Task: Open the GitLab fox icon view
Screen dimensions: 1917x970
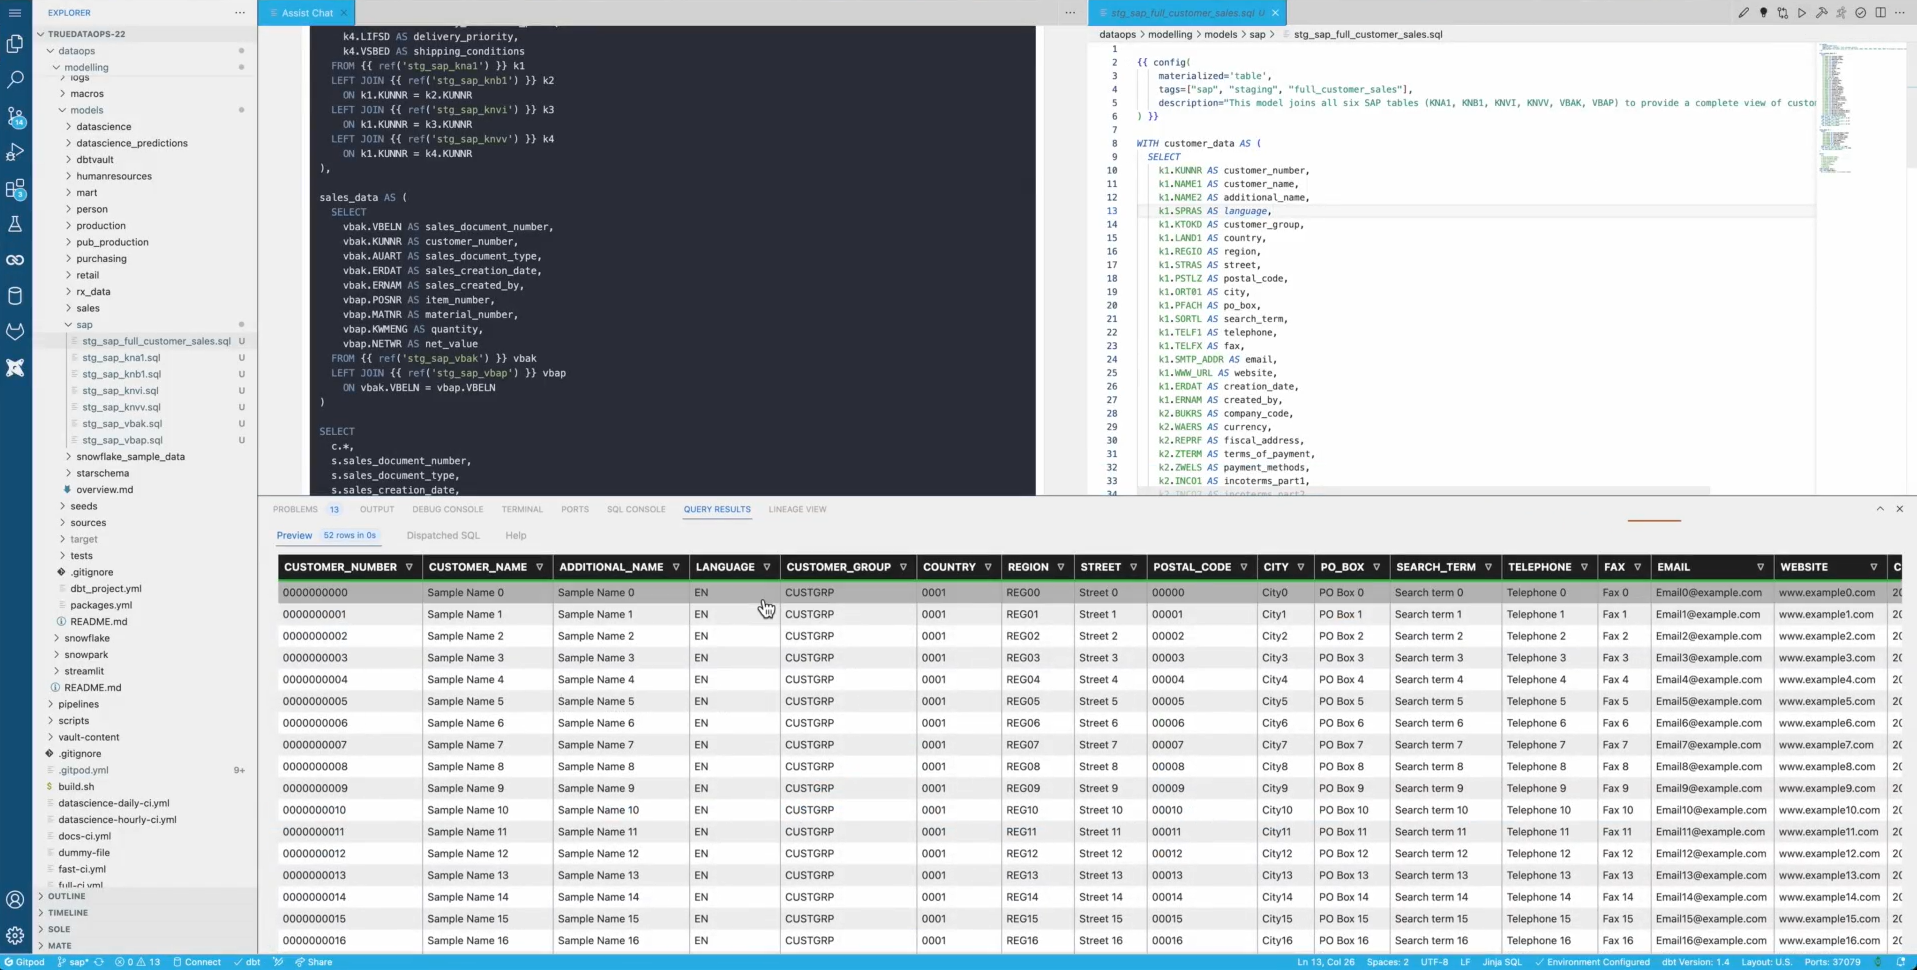Action: pos(15,332)
